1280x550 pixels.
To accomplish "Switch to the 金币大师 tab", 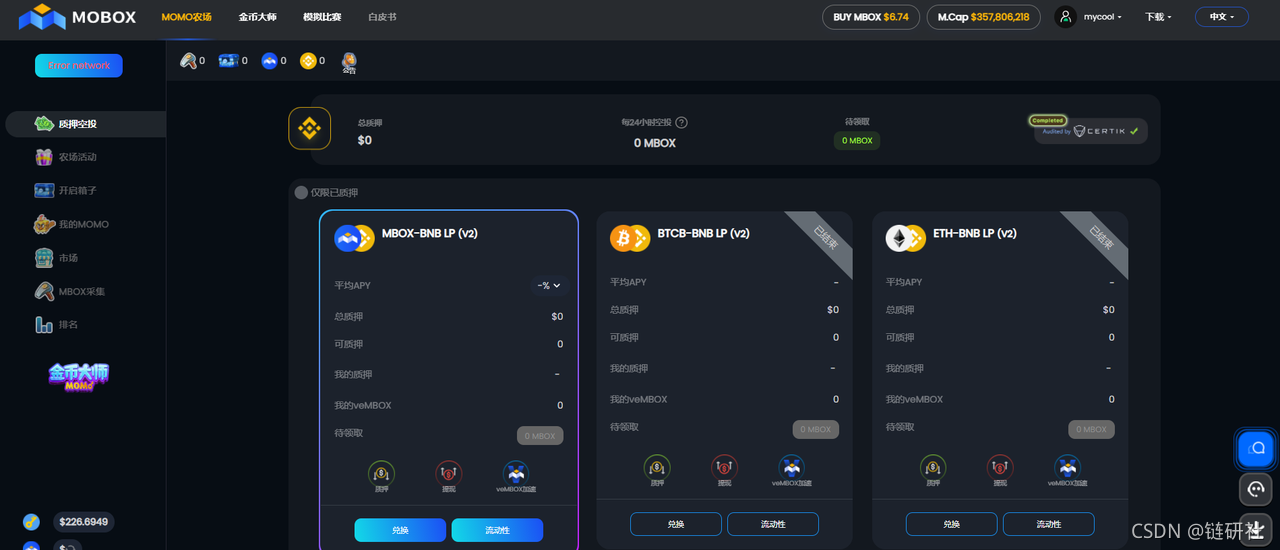I will point(258,17).
